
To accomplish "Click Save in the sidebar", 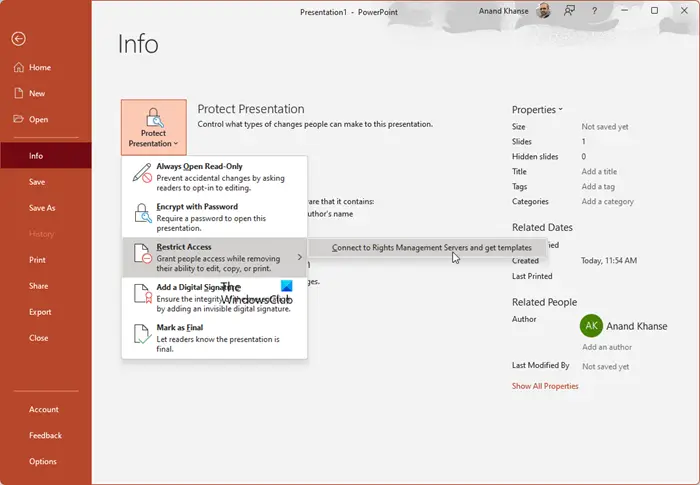I will pyautogui.click(x=46, y=182).
